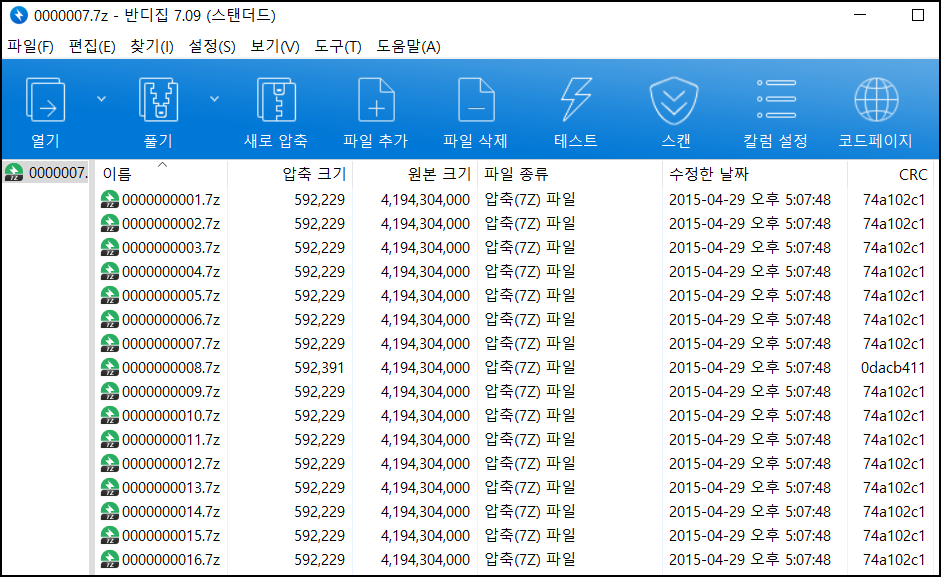Click the 7z icon of 0000000013.7z

[x=109, y=488]
